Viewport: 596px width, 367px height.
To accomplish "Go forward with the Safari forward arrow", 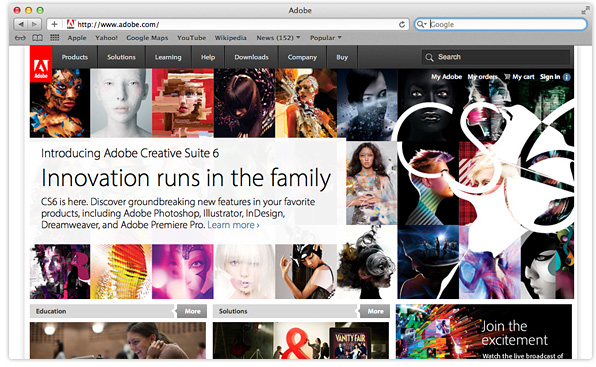I will (35, 24).
